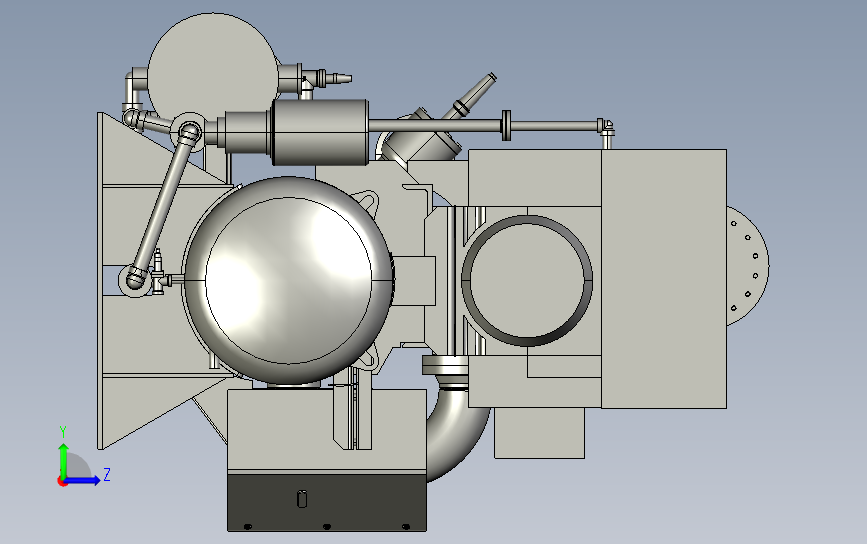Select the horizontal cylinder above the sphere
The width and height of the screenshot is (867, 544).
click(x=320, y=132)
